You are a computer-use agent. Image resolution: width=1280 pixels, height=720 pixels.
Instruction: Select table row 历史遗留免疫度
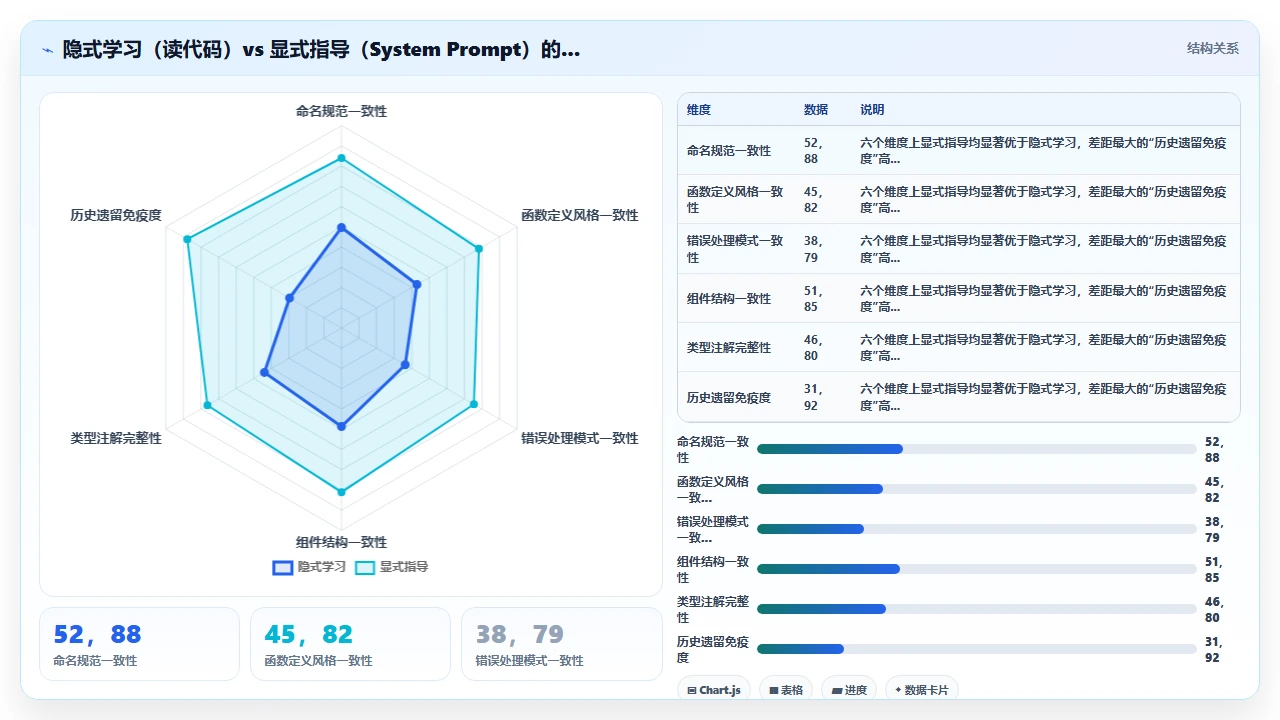958,397
